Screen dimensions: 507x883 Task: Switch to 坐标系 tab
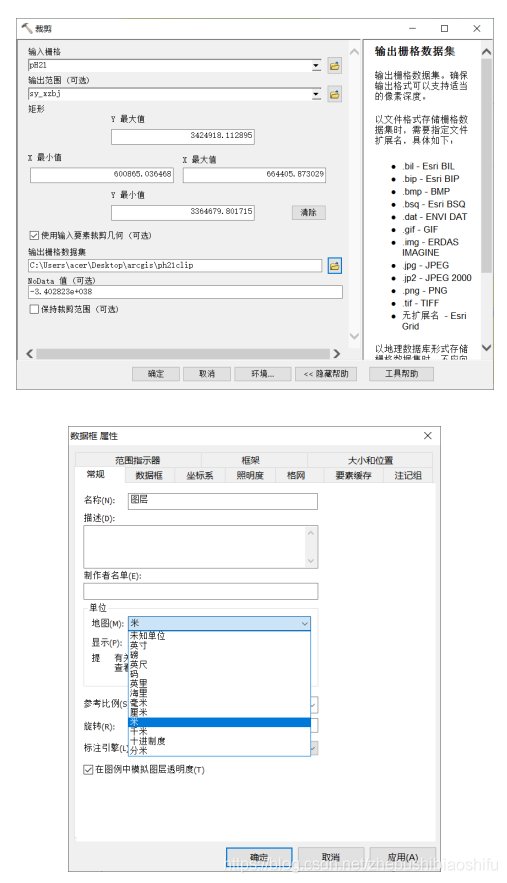pos(200,475)
